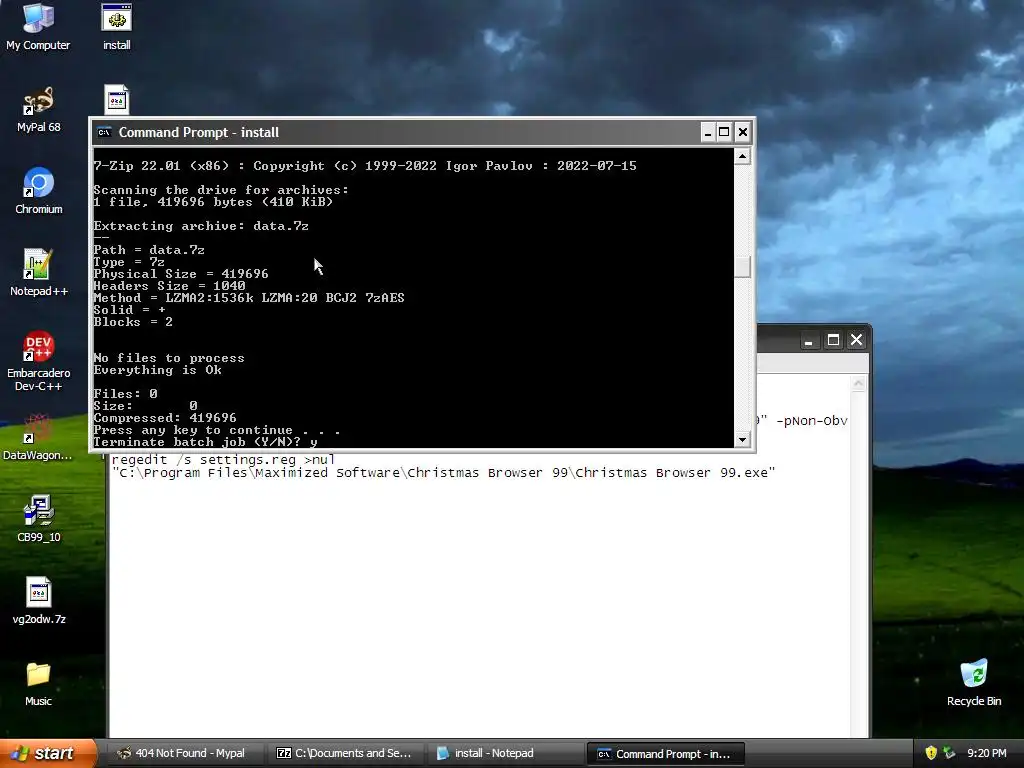
Task: Click the Christmas Browser 99.exe path in Notepad
Action: (443, 473)
